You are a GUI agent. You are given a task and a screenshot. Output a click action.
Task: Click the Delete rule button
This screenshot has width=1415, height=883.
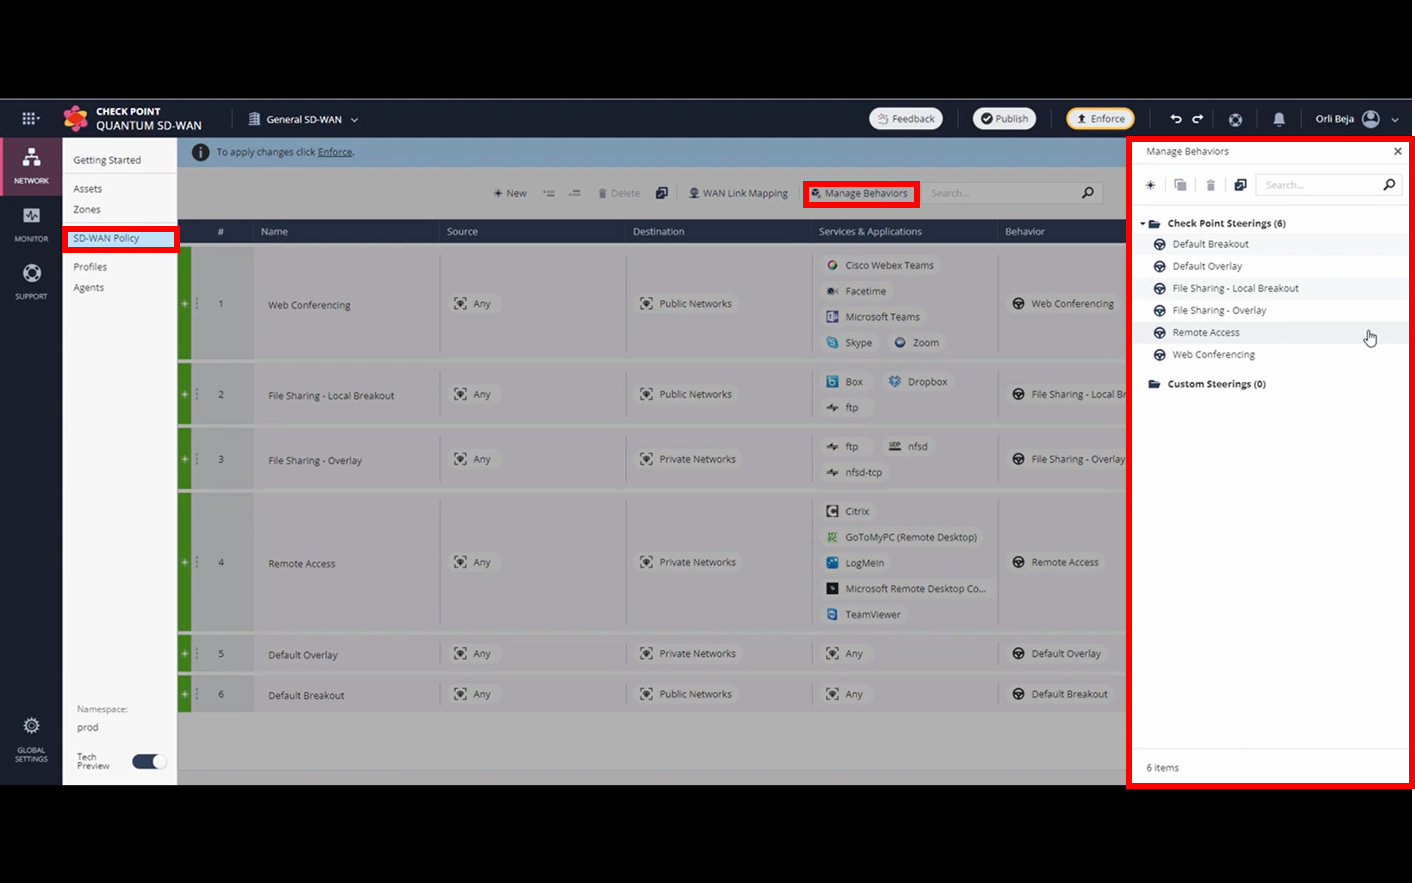pyautogui.click(x=619, y=193)
